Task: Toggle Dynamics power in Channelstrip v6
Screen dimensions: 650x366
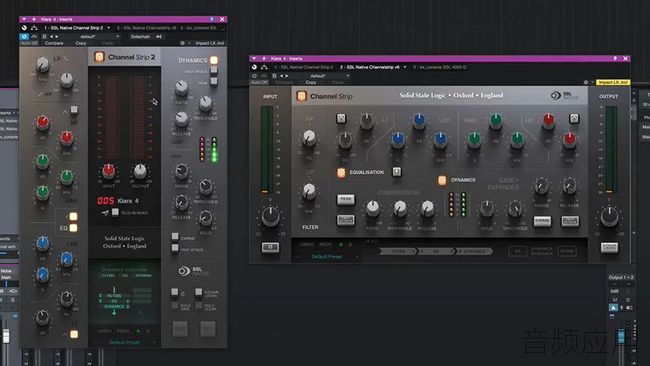Action: tap(442, 180)
